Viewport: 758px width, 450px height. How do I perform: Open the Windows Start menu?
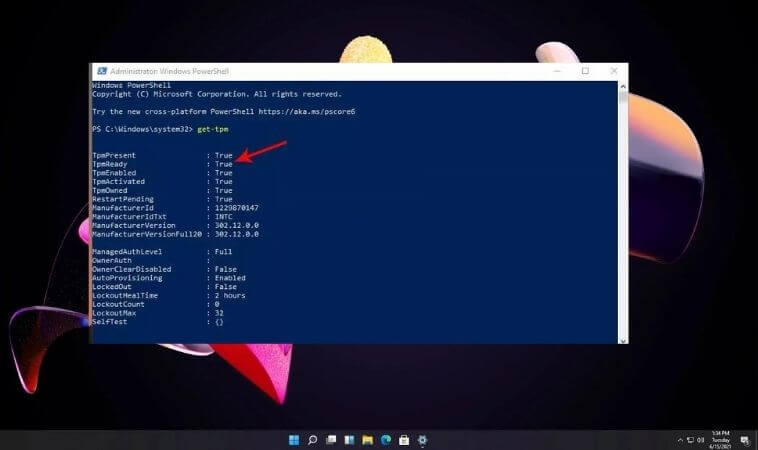pos(294,440)
